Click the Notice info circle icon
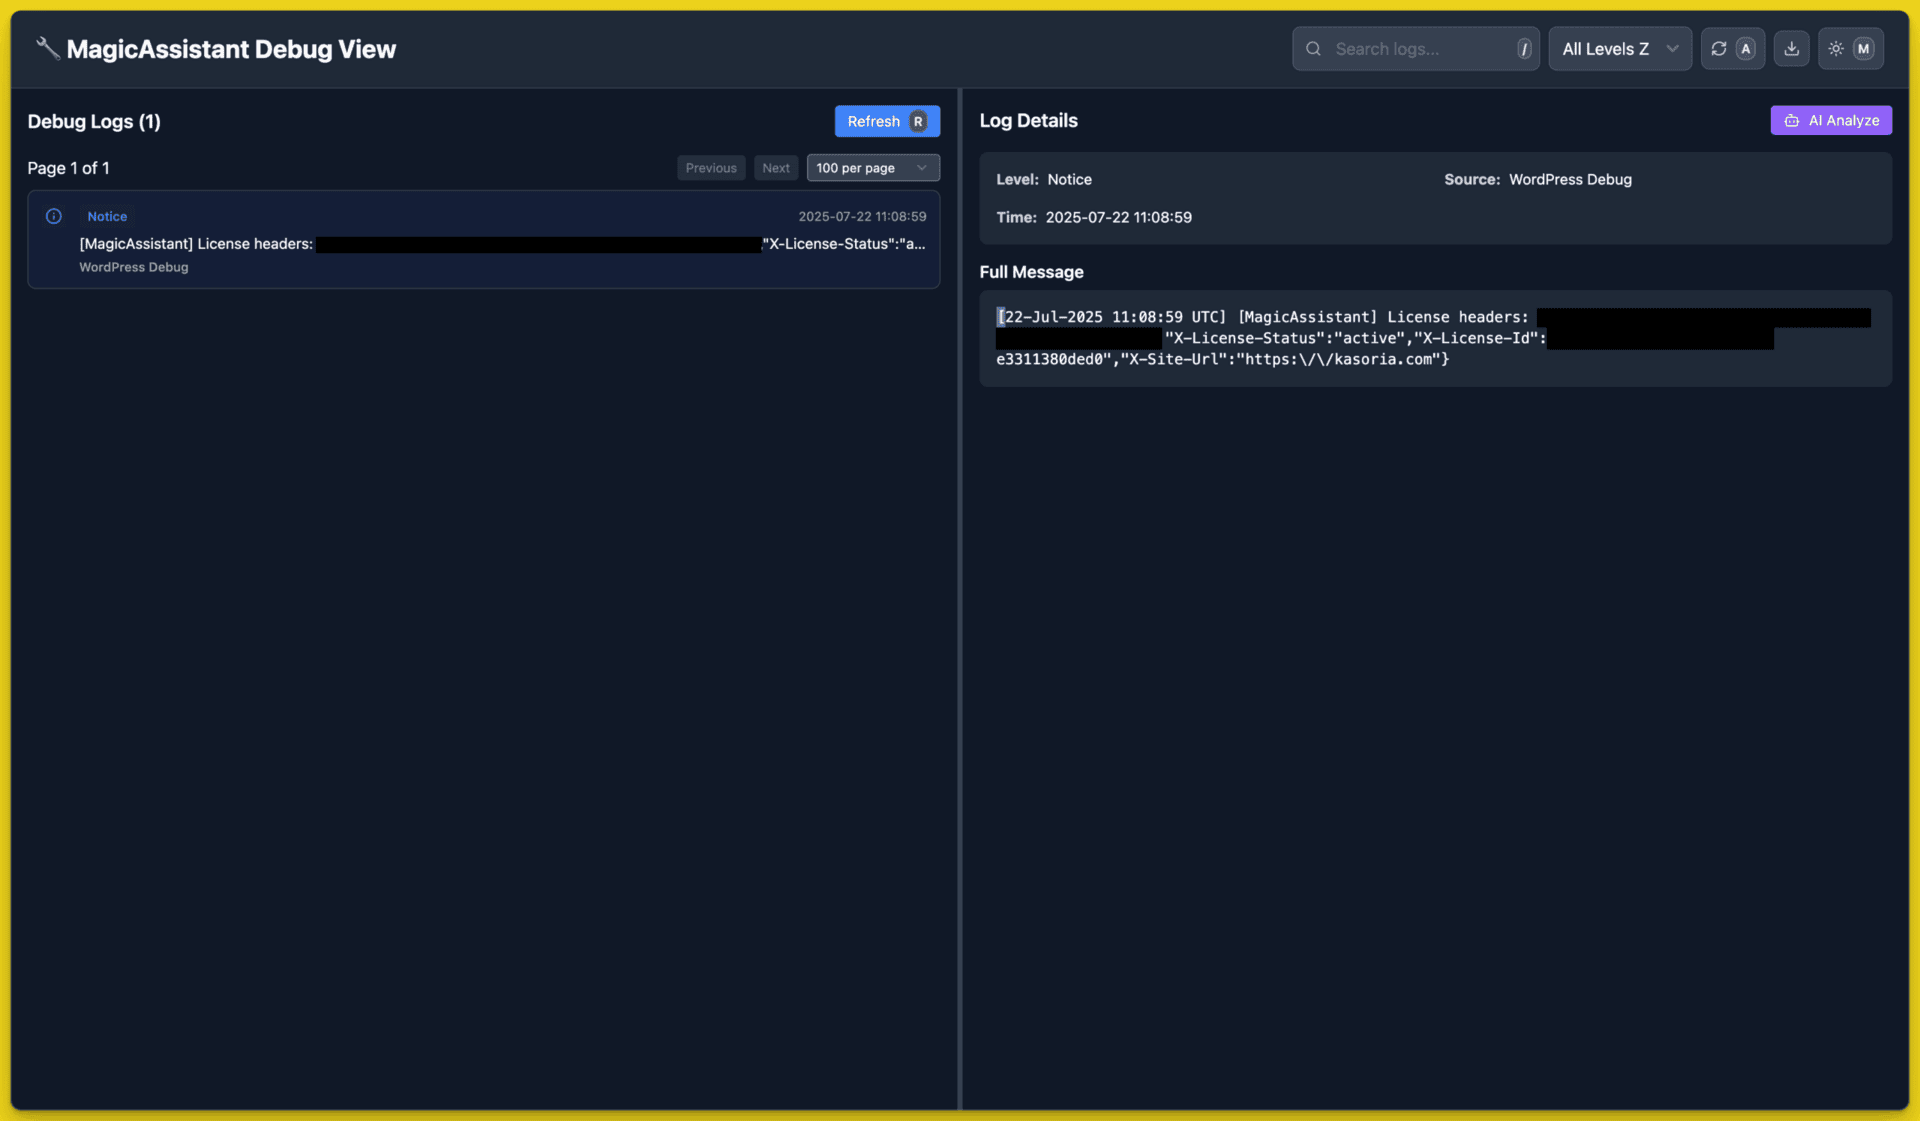 click(x=54, y=216)
